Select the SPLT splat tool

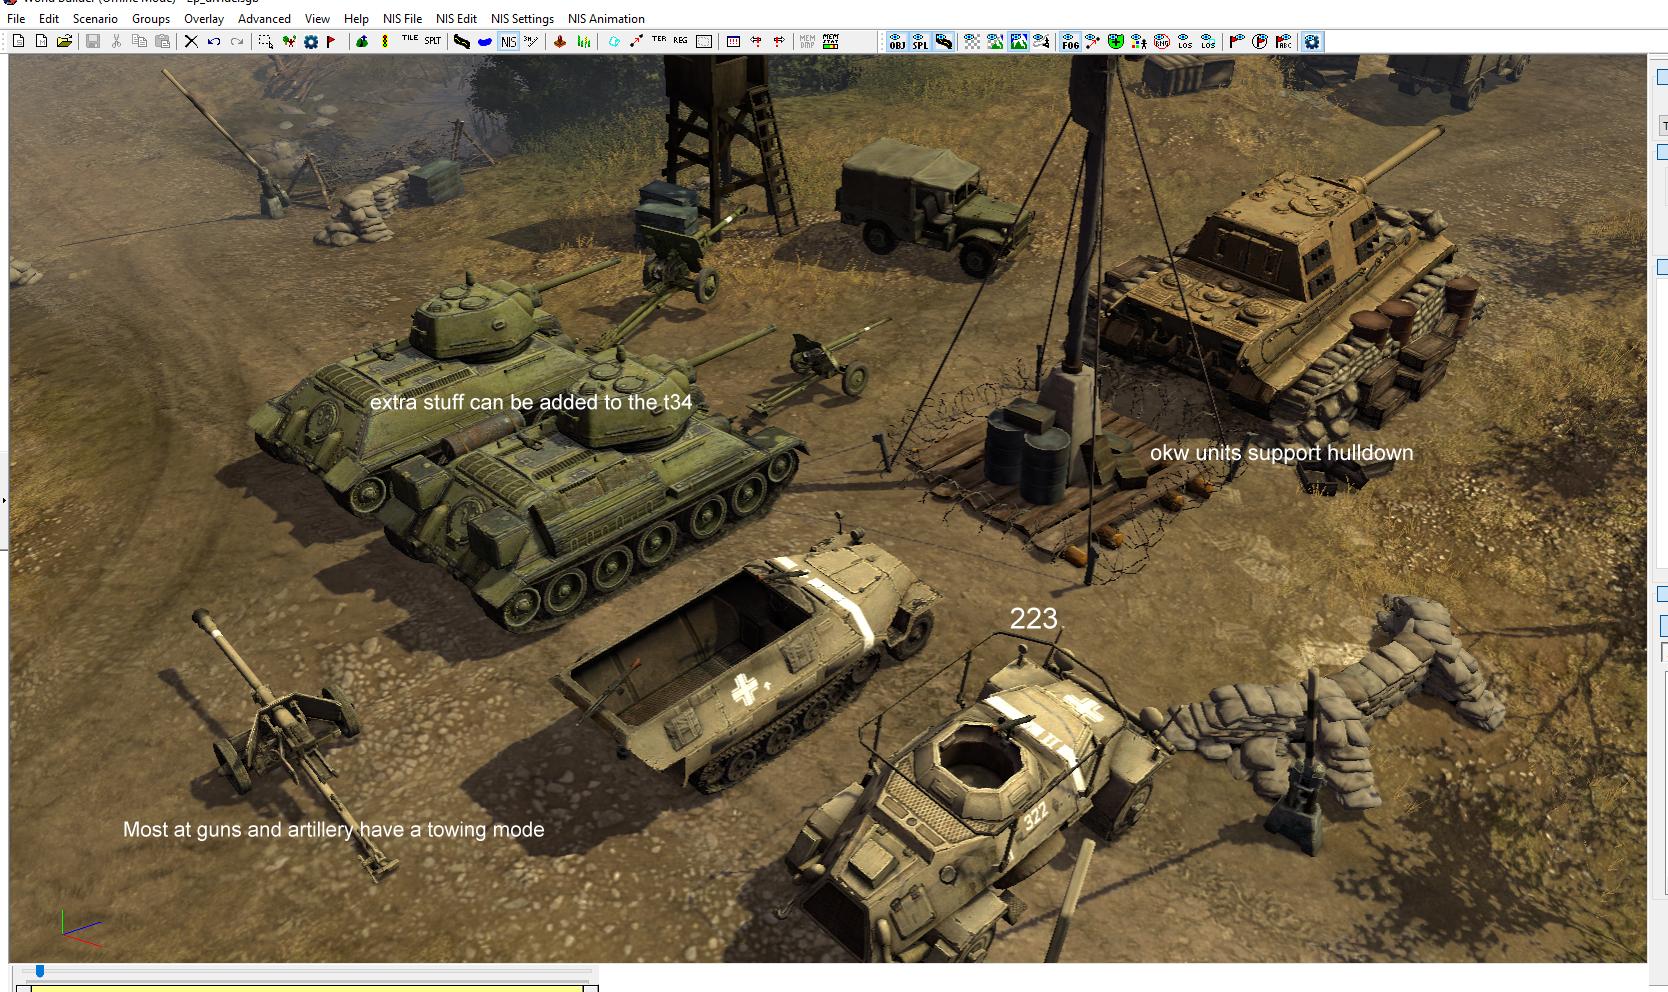click(433, 41)
